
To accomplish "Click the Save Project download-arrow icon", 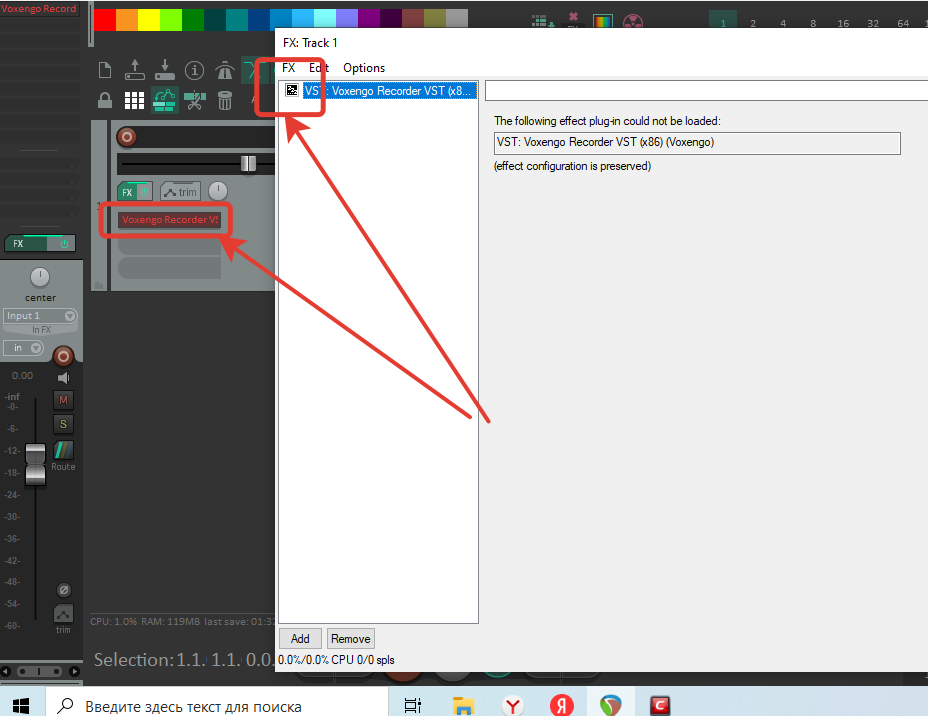I will coord(165,70).
